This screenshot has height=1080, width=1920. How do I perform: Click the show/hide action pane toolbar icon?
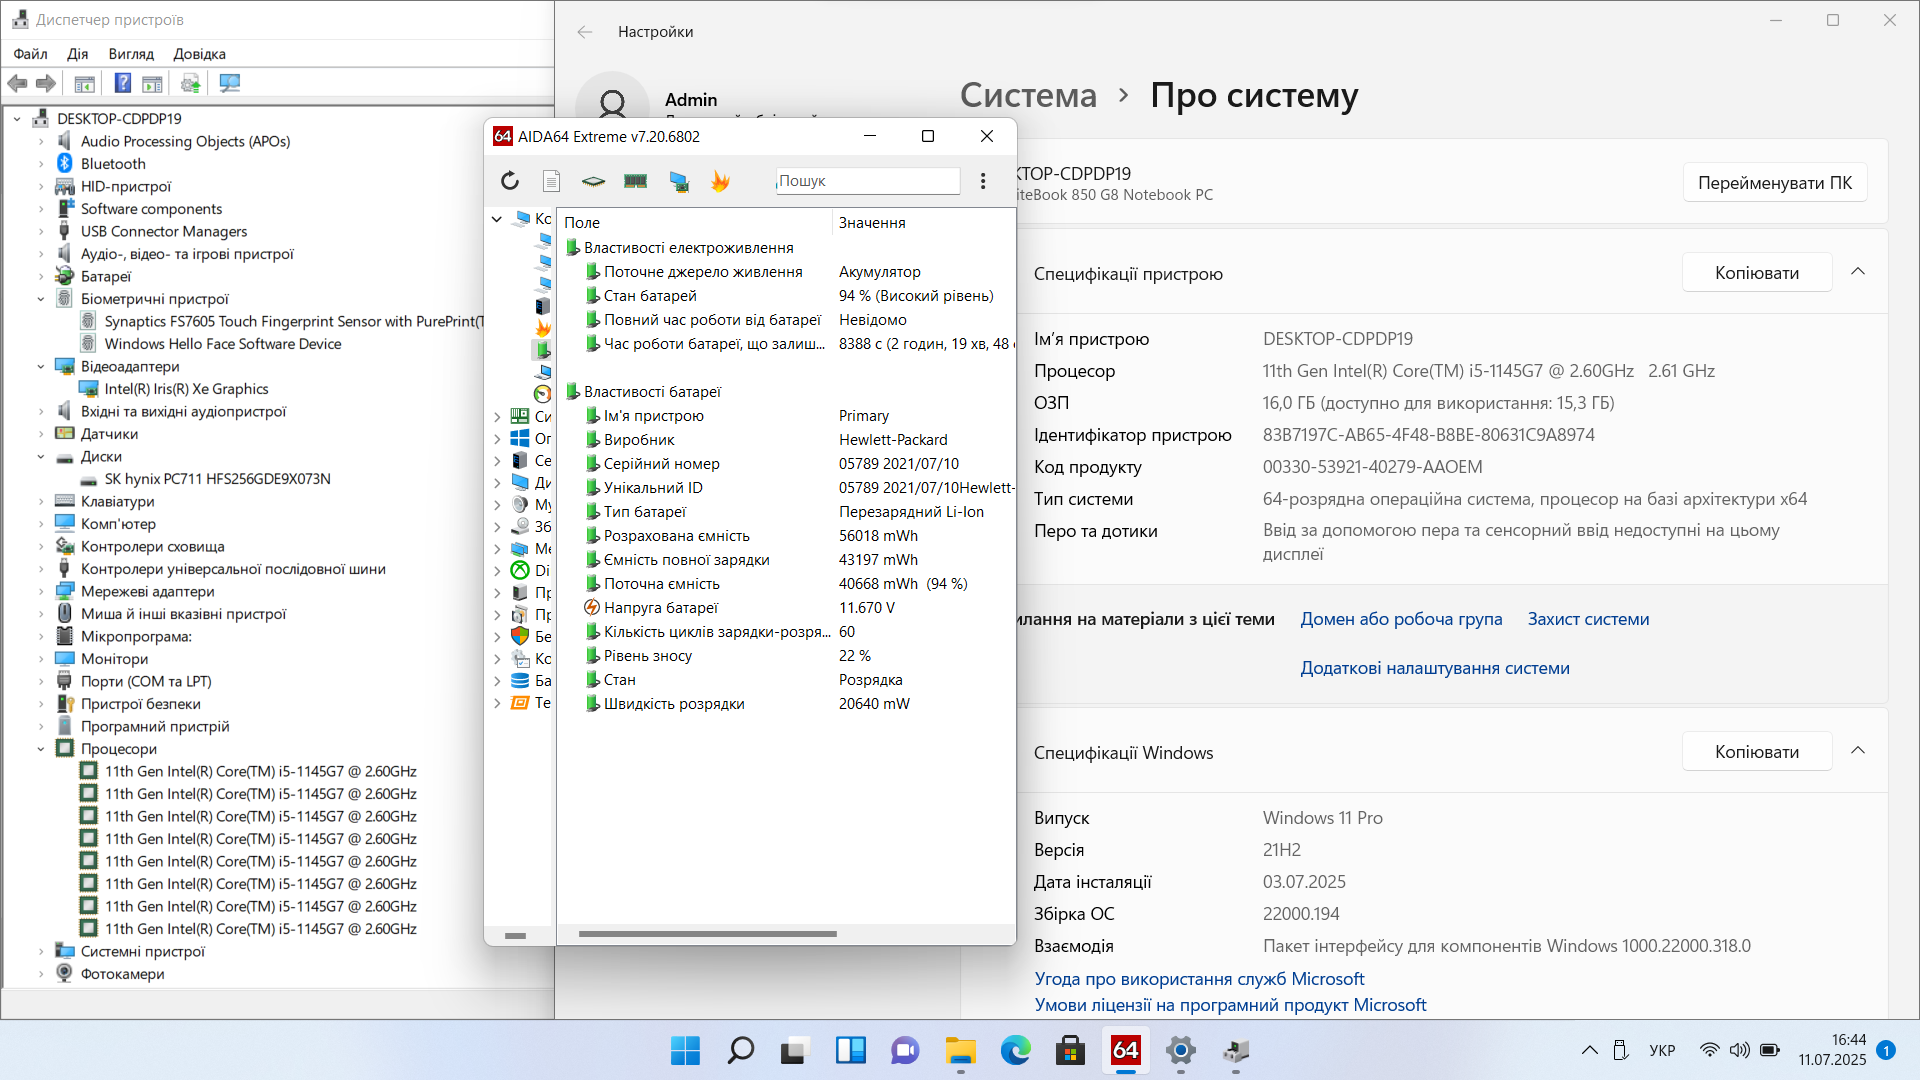coord(152,84)
